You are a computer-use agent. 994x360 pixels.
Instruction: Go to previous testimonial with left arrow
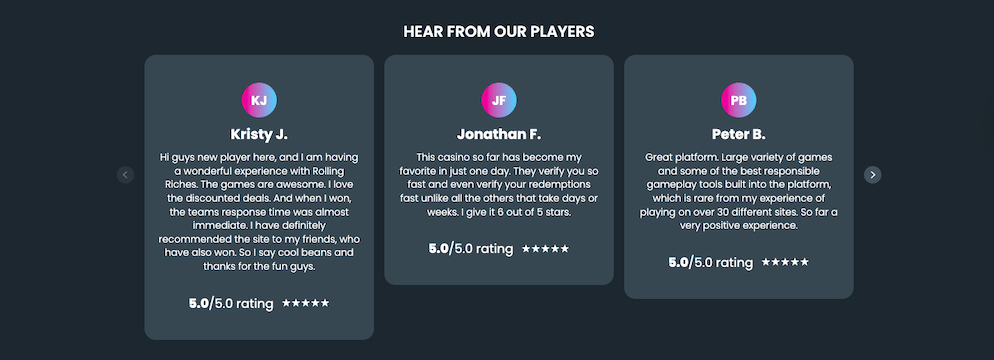[x=126, y=174]
